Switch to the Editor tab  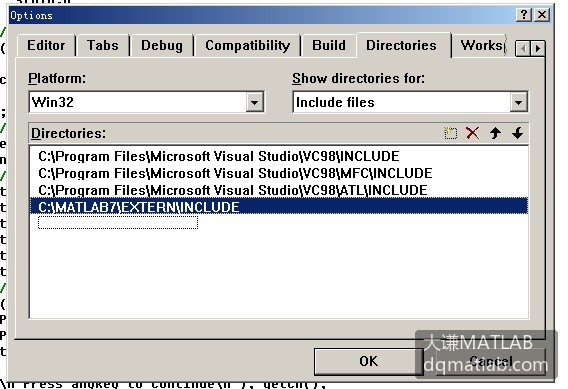click(x=46, y=46)
